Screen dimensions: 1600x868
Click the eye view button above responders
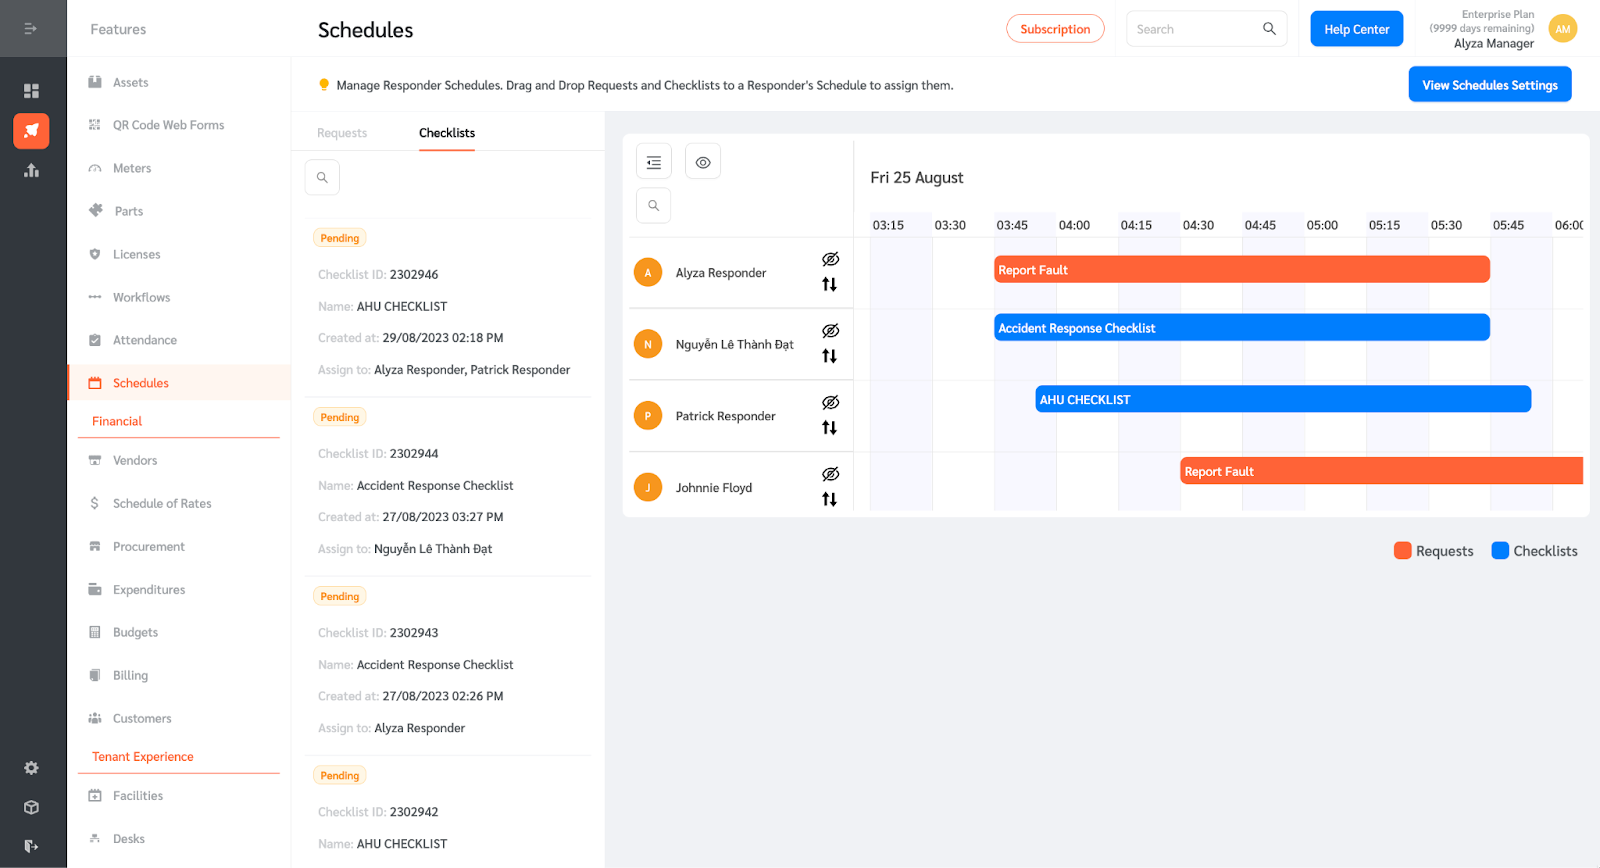(x=703, y=162)
